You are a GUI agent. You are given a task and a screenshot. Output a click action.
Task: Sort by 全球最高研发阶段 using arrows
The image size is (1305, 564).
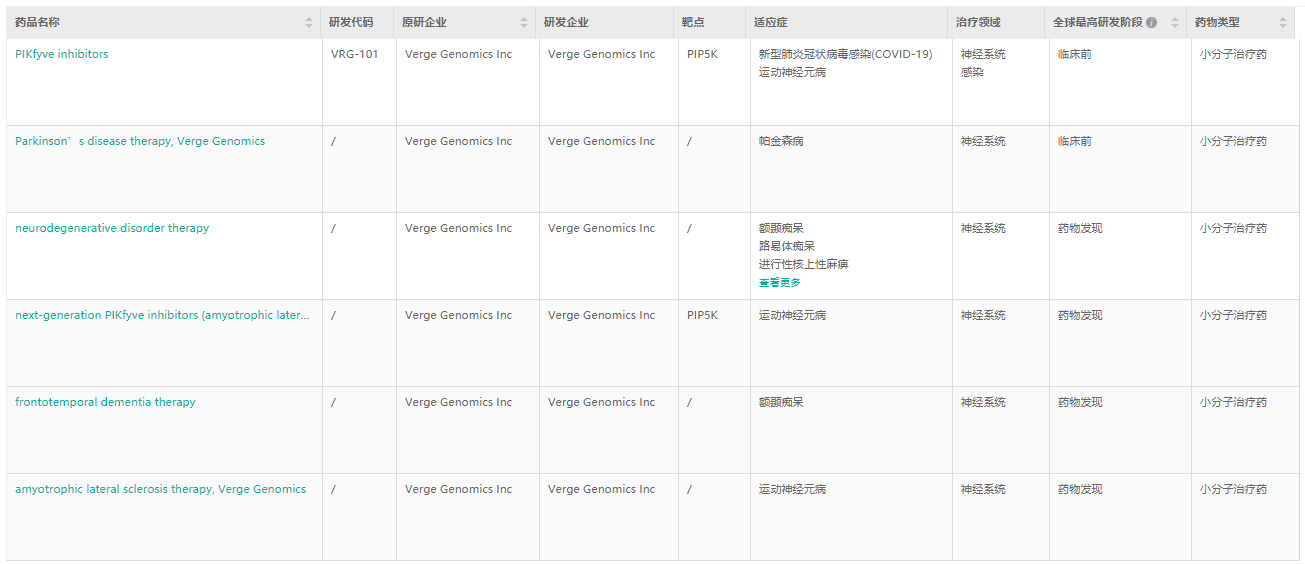coord(1175,22)
